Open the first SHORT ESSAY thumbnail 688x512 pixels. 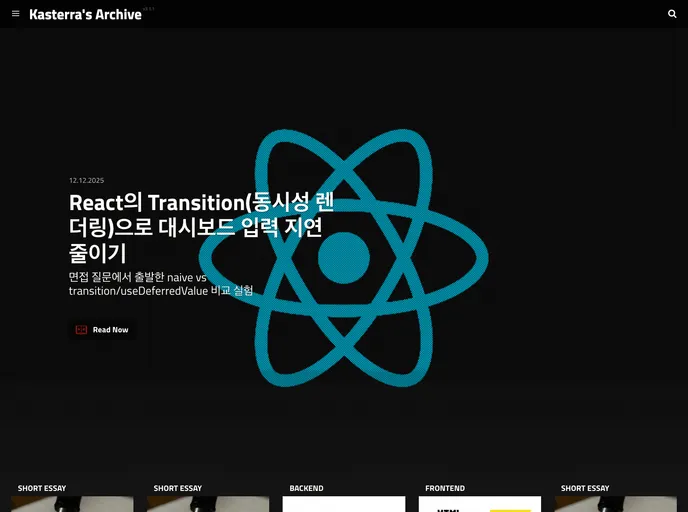(x=72, y=504)
